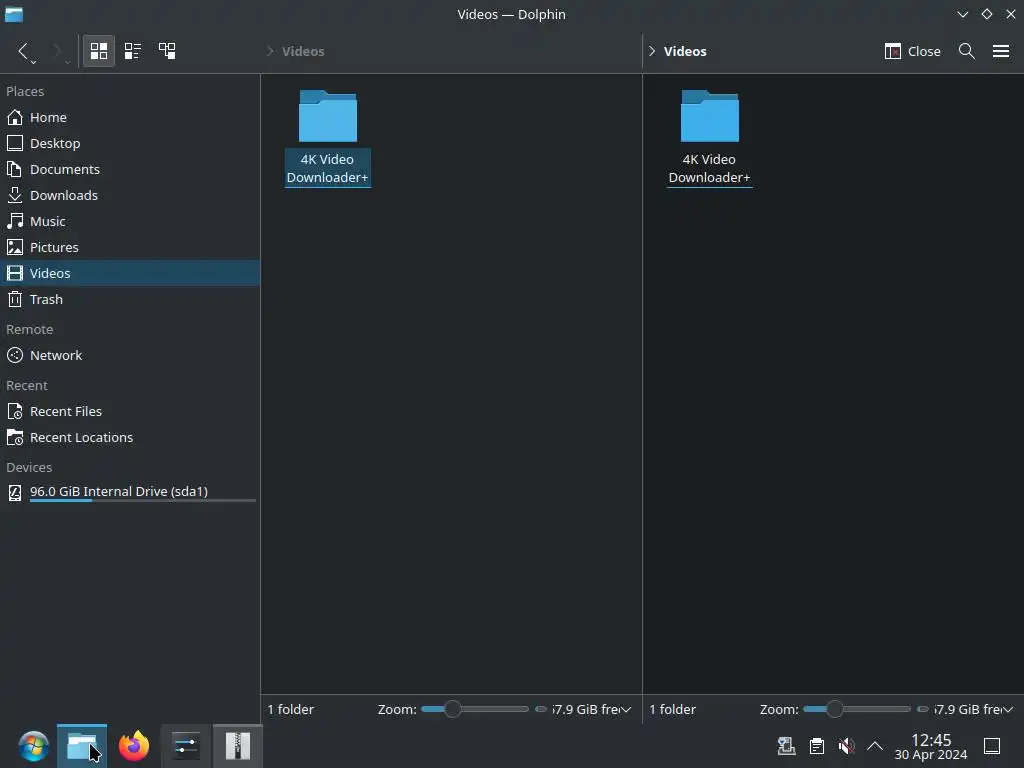The image size is (1024, 768).
Task: Open Desktop in Places
Action: (130, 143)
